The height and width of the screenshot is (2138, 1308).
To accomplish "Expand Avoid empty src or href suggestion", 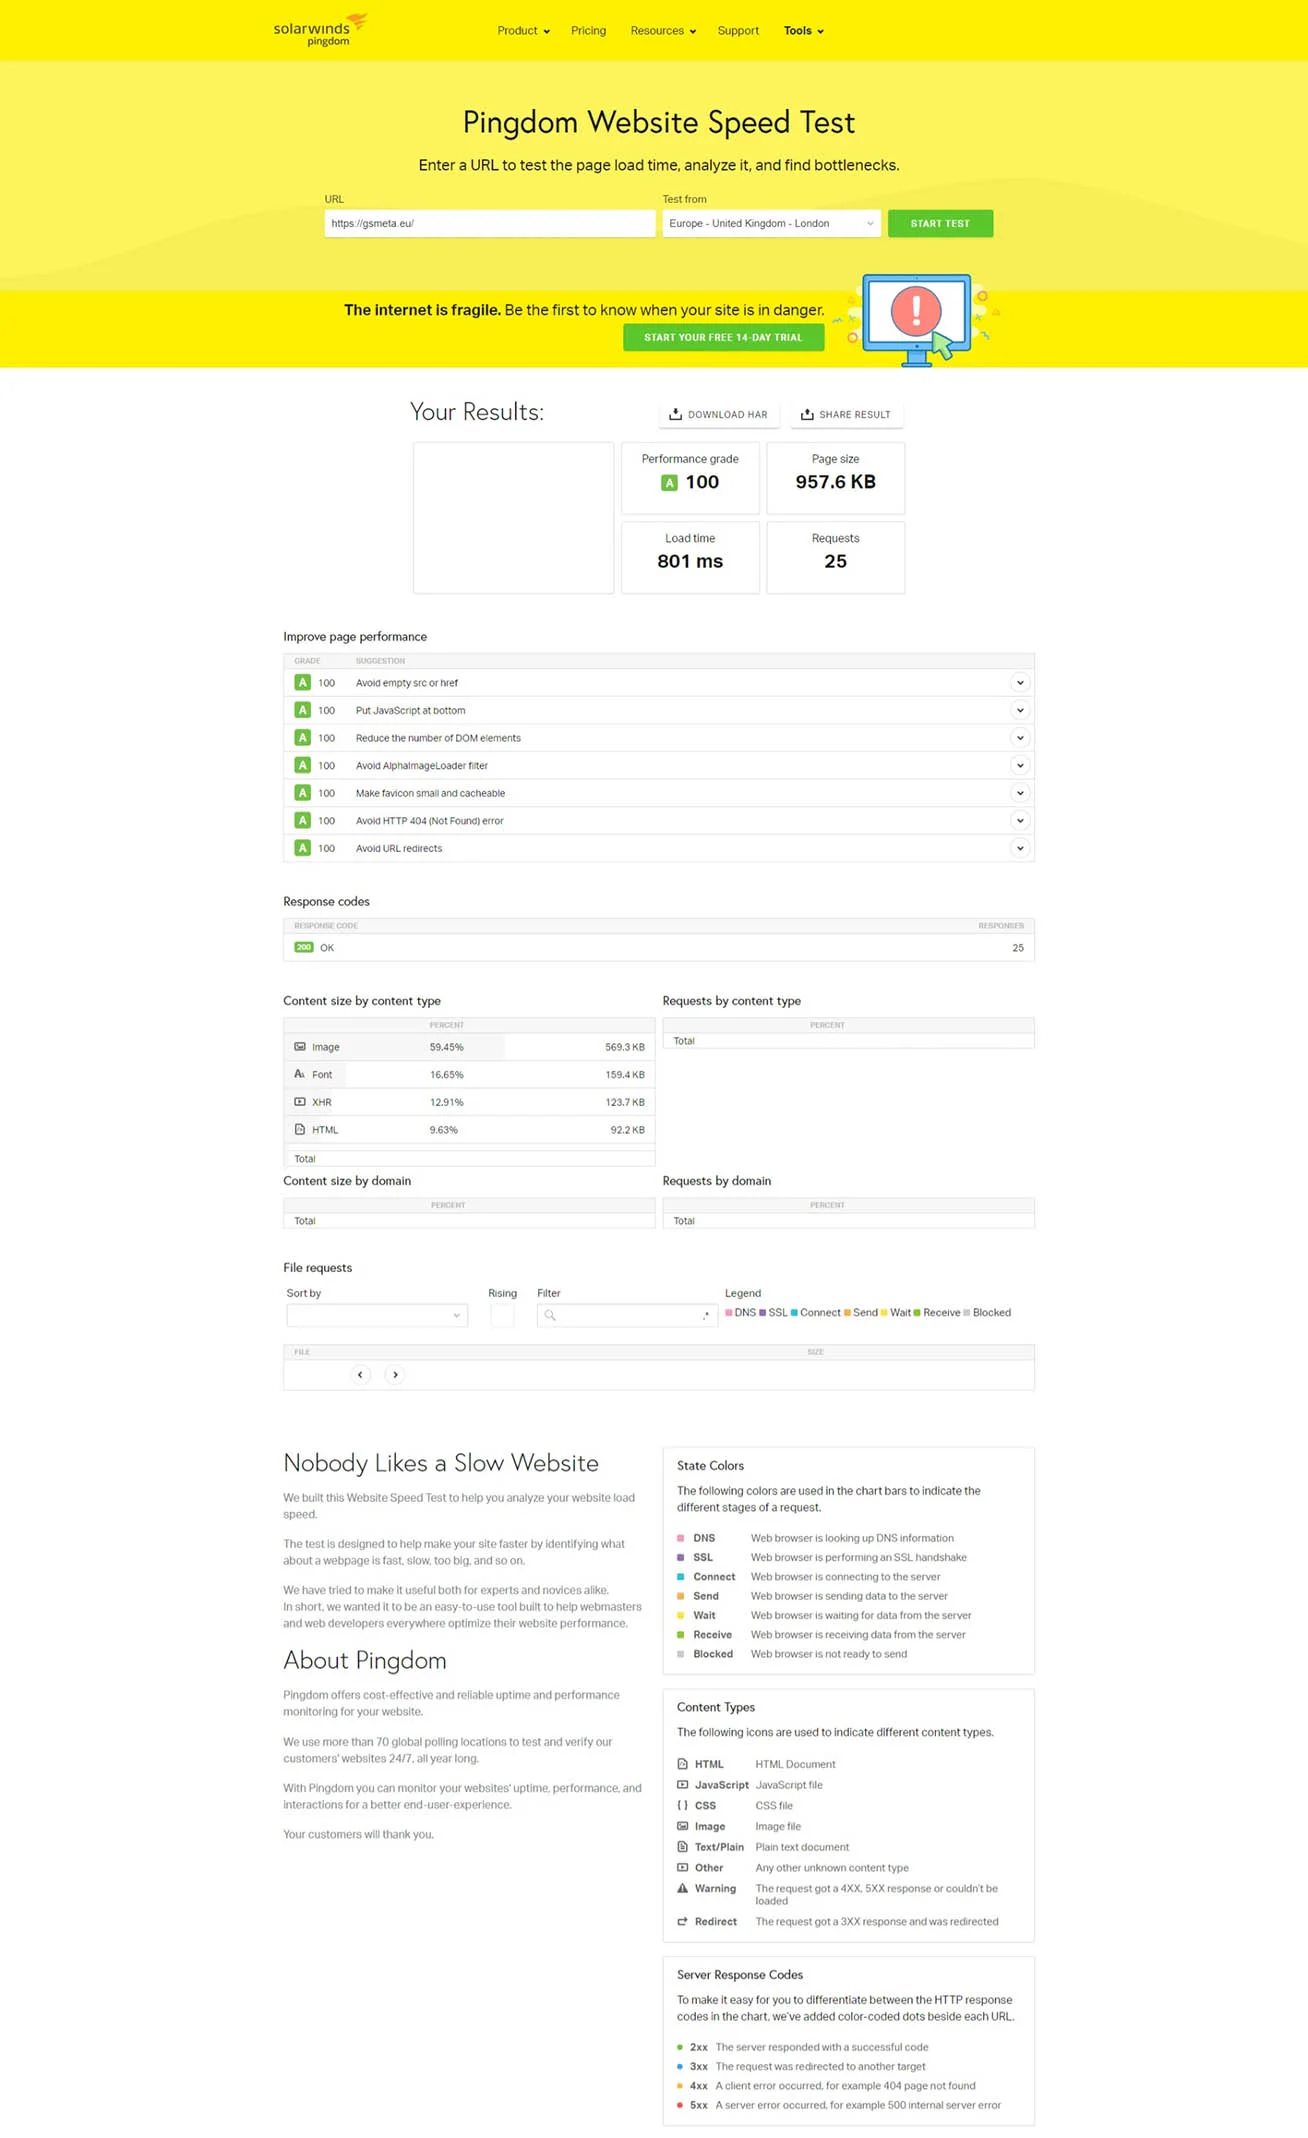I will point(1020,683).
